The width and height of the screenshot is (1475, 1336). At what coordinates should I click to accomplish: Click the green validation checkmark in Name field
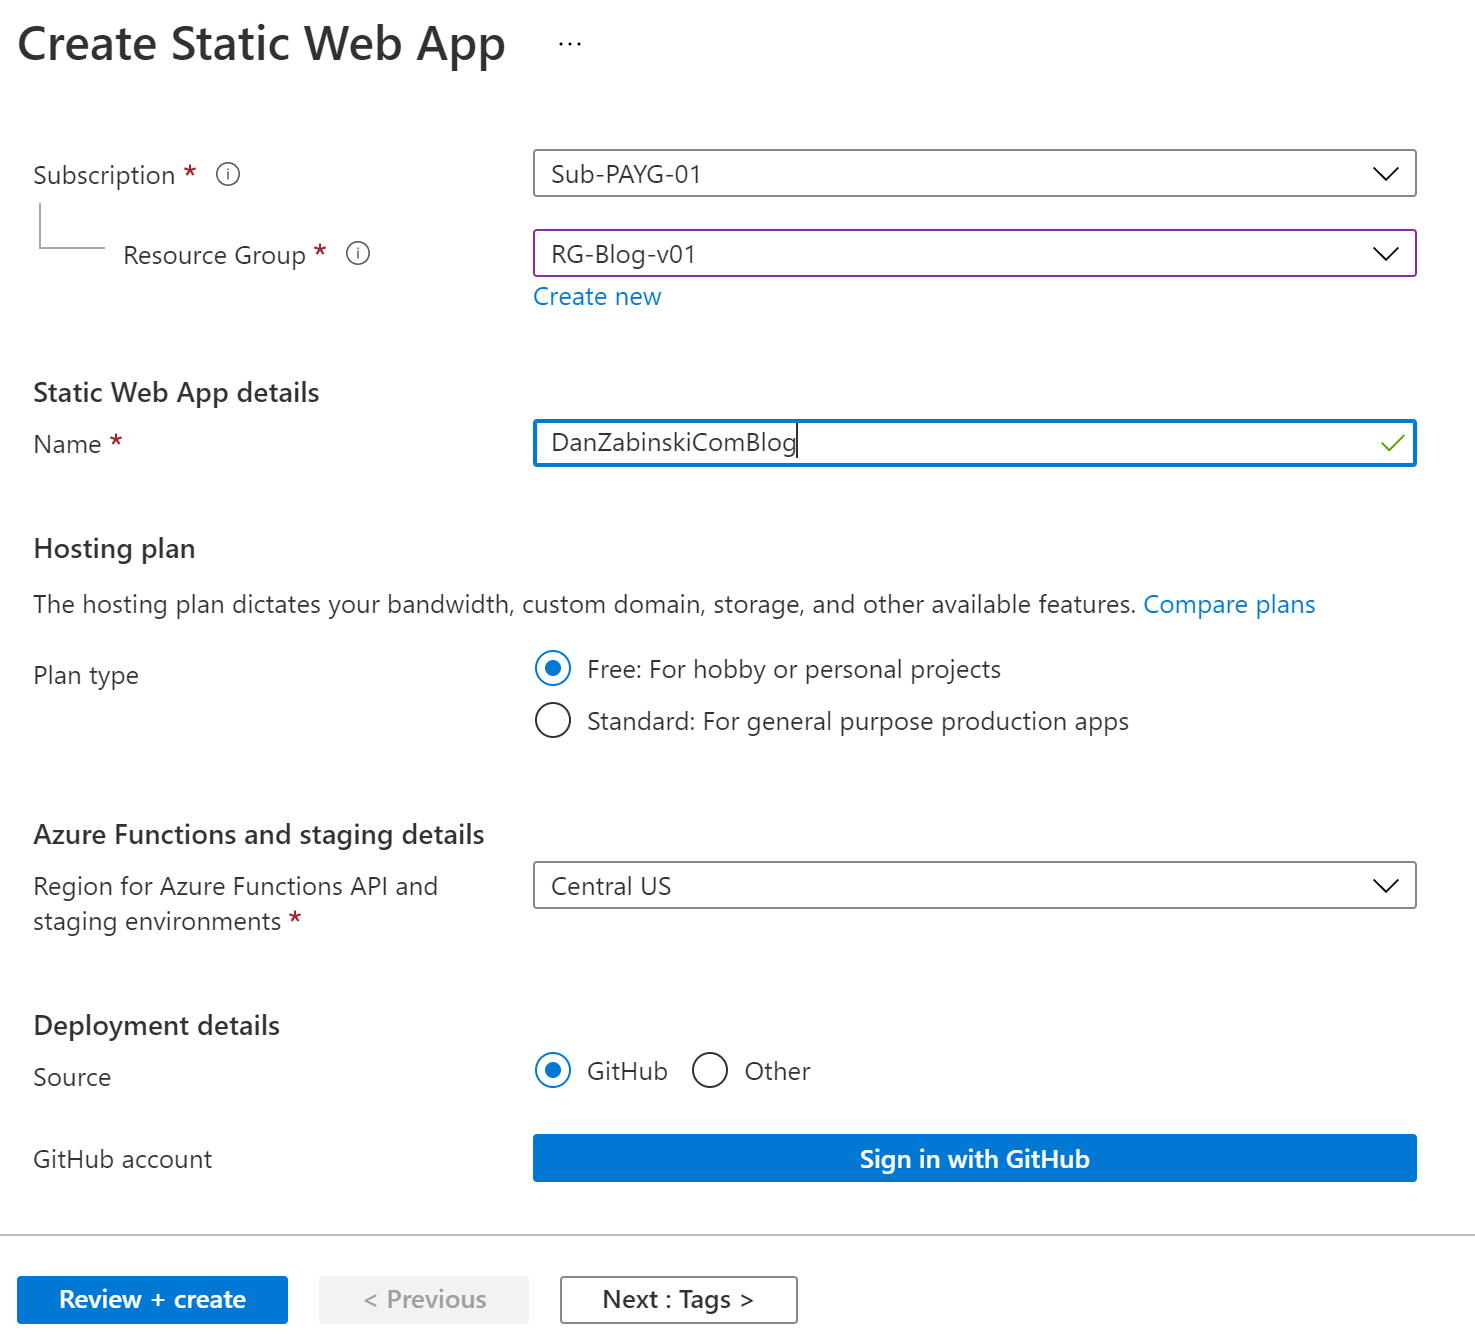click(x=1392, y=443)
